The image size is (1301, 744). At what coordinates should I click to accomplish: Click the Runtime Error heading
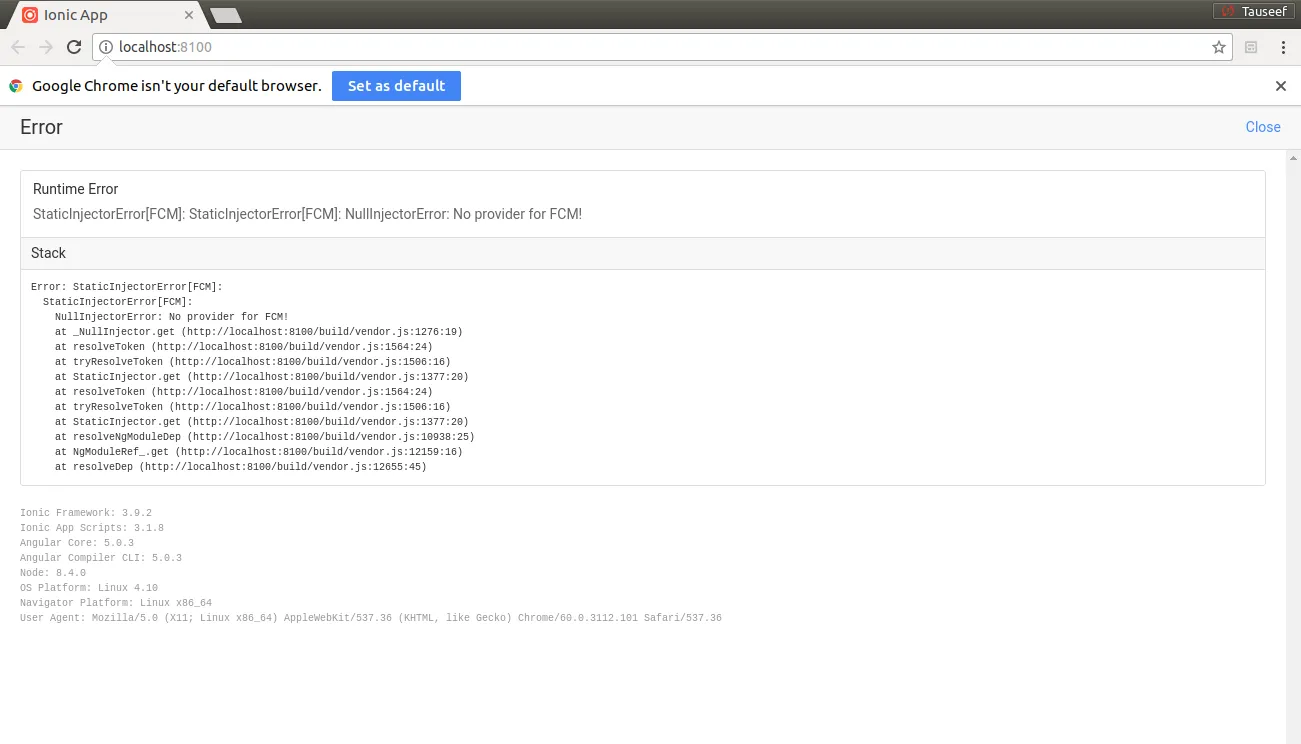coord(75,189)
